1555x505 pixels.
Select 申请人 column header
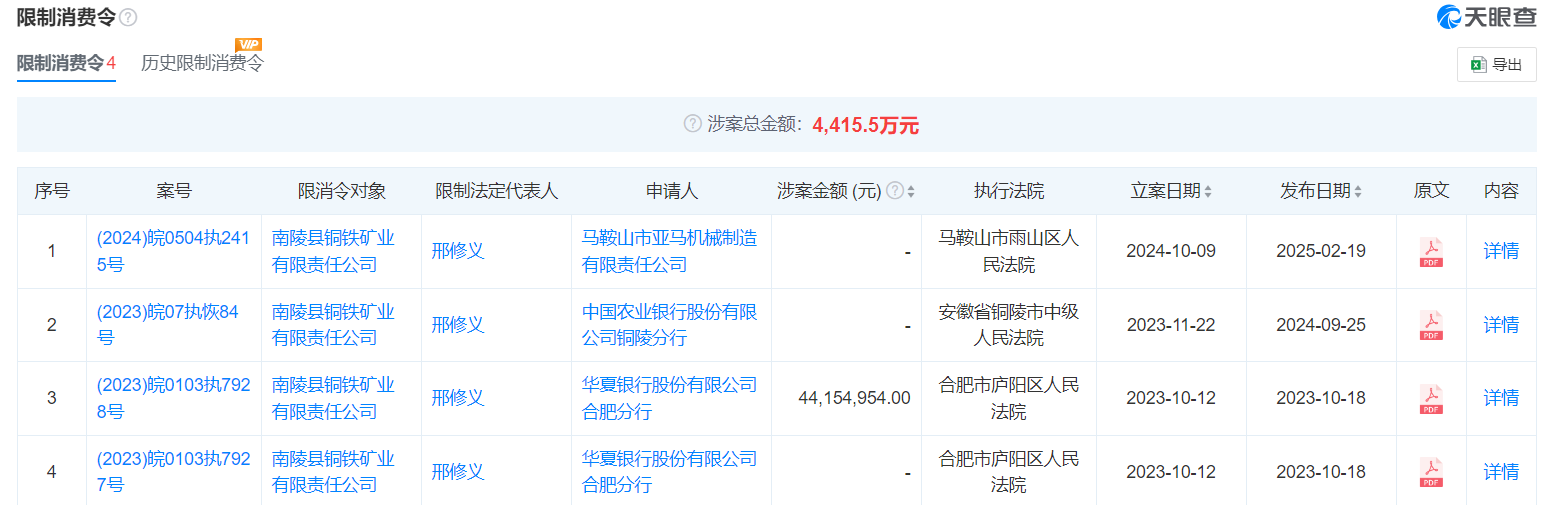[671, 191]
